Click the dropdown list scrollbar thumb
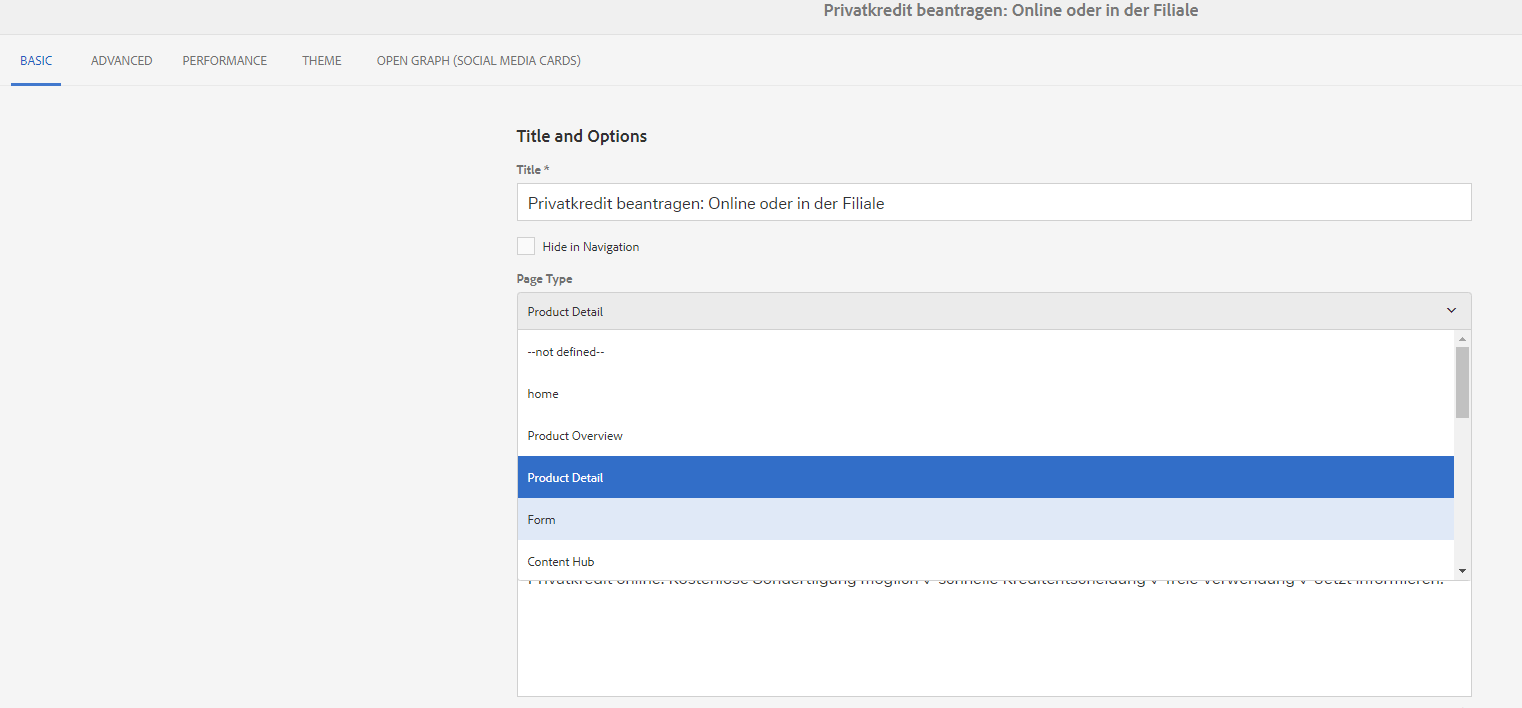1522x708 pixels. pos(1462,382)
